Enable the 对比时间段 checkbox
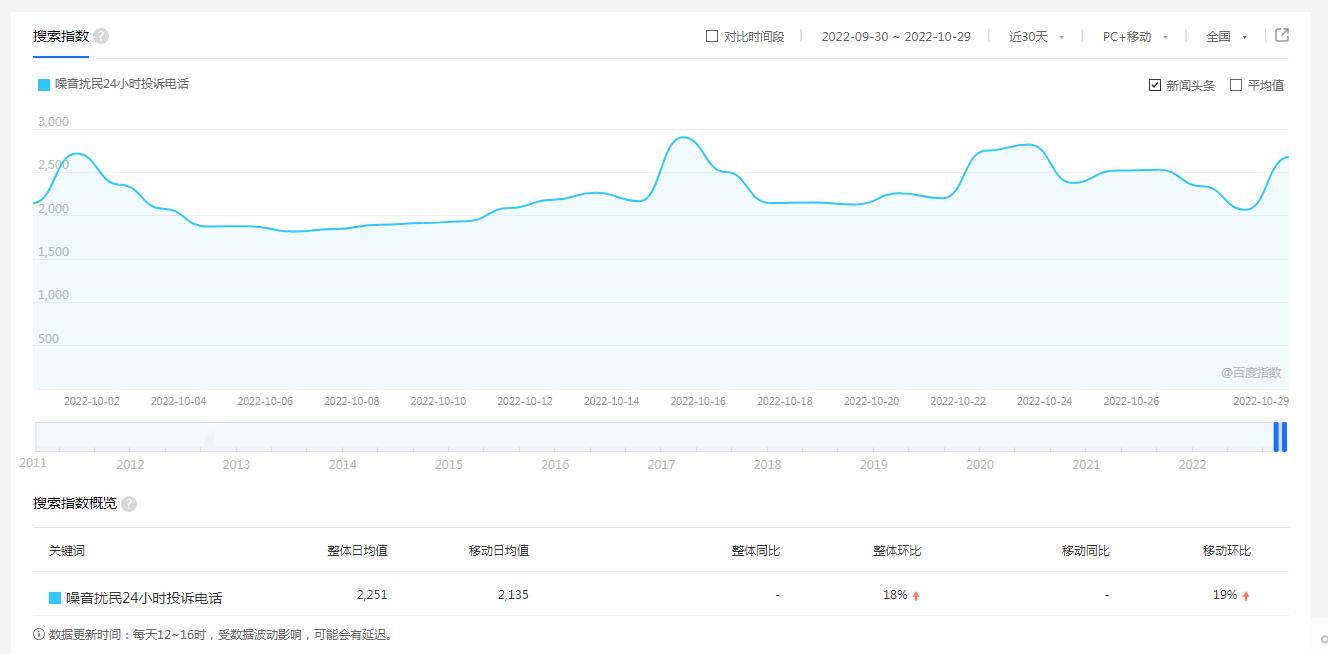The width and height of the screenshot is (1328, 654). coord(709,35)
